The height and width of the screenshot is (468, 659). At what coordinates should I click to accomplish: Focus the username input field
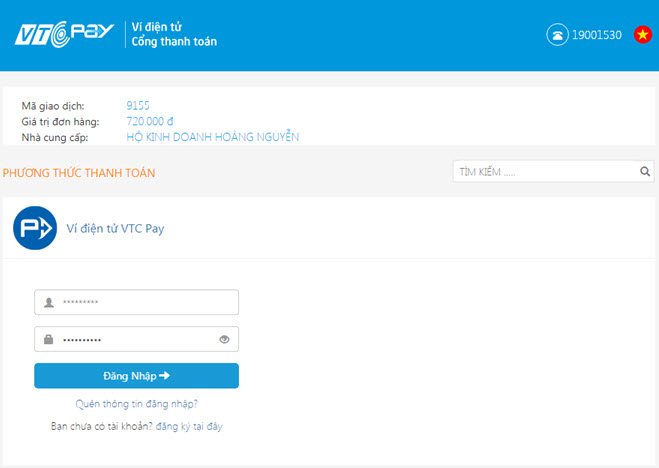137,302
